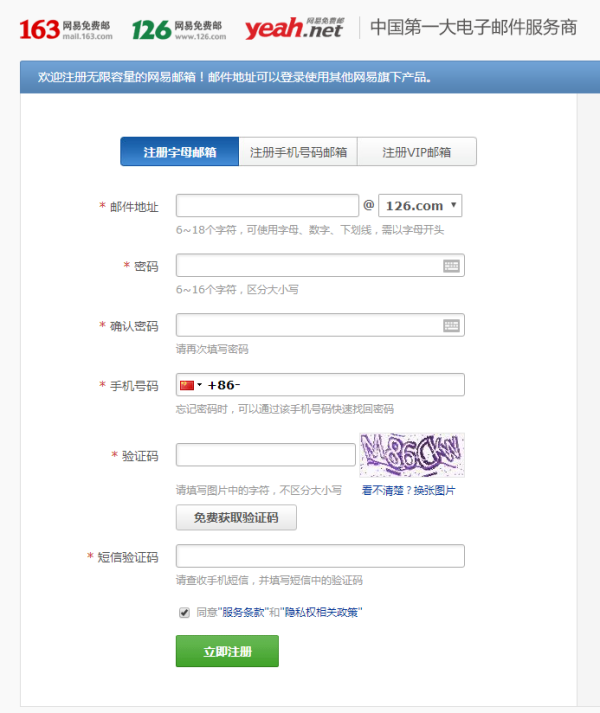Click the captcha image to refresh

coord(412,455)
